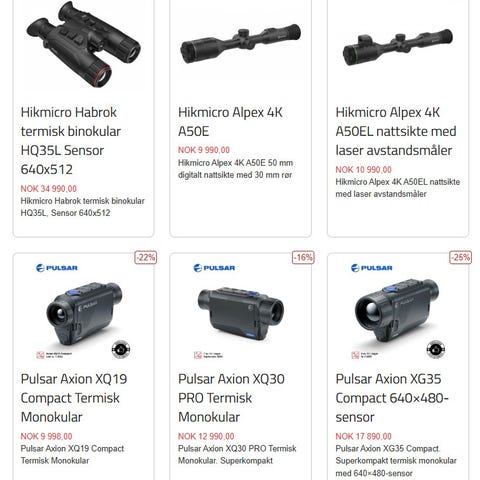Open the Hikmicro Habrok binocular product image

(x=83, y=44)
